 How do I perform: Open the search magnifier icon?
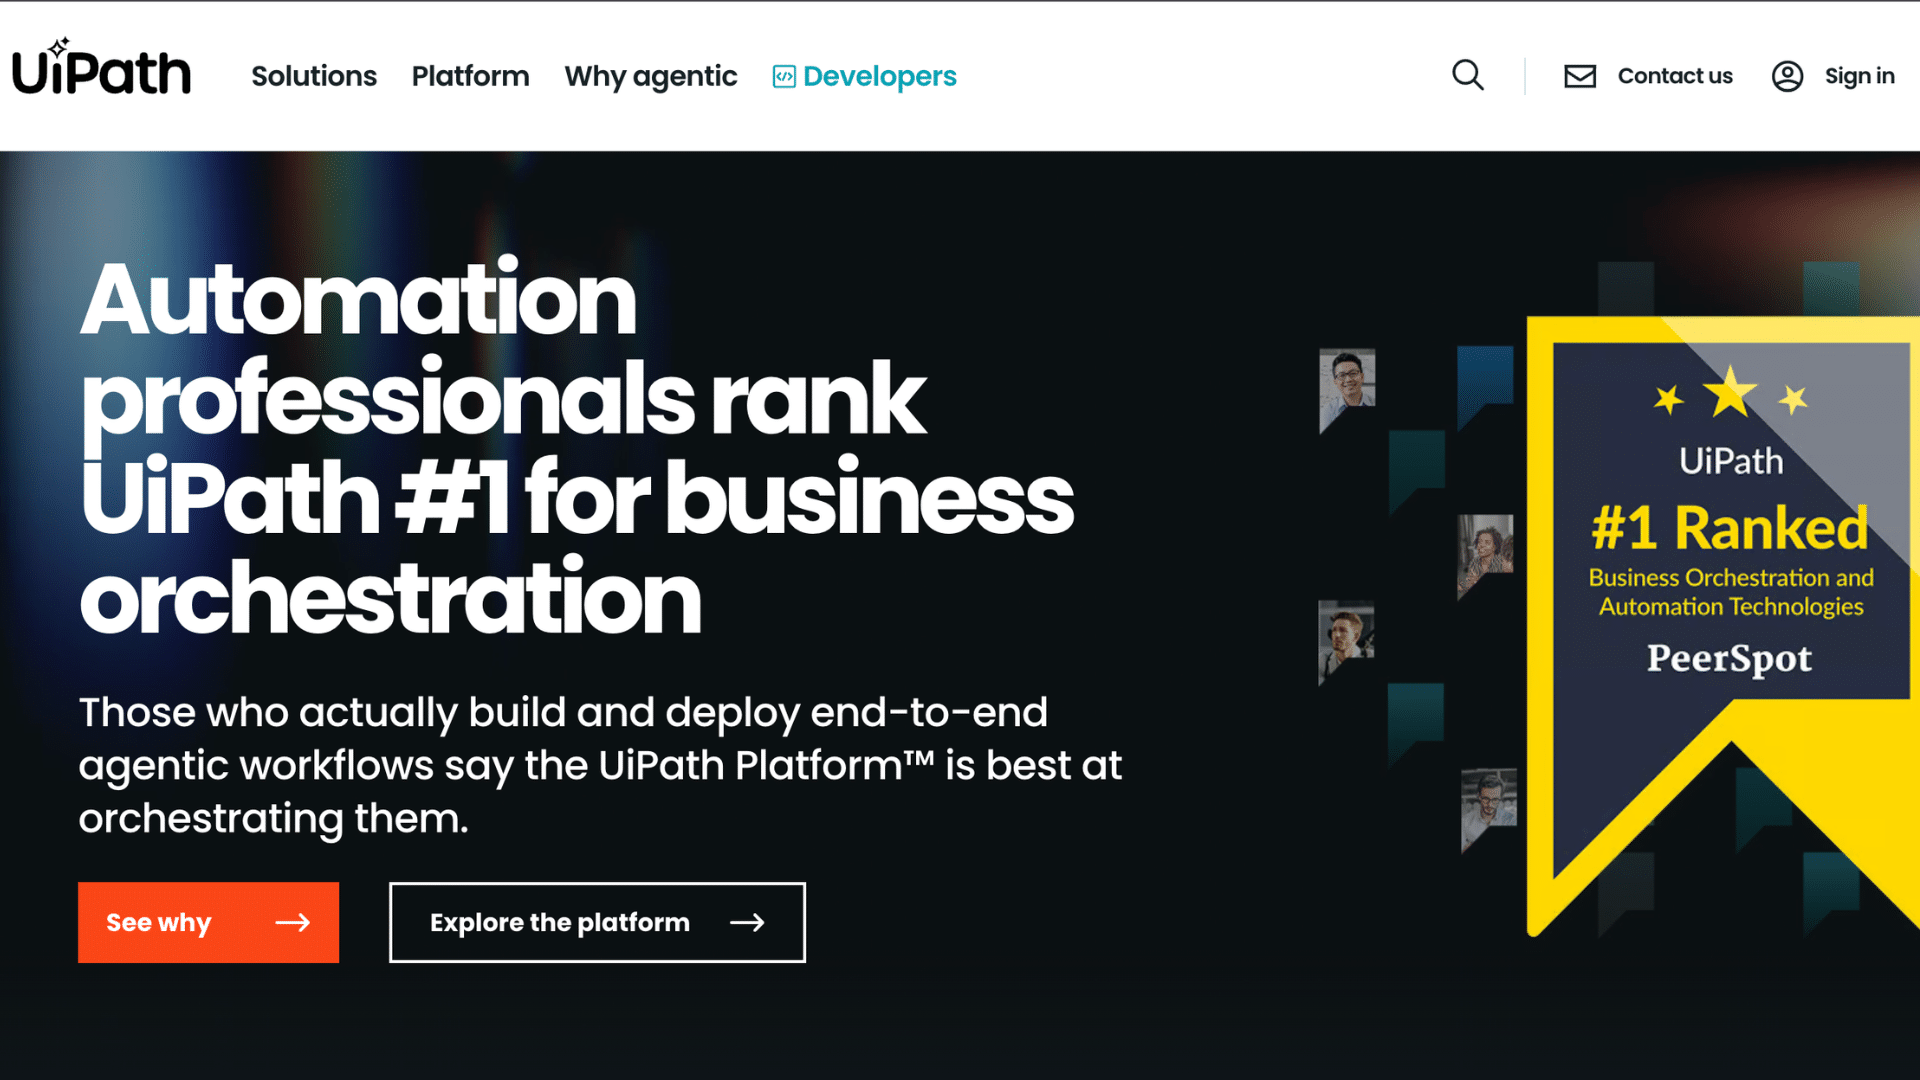1467,75
